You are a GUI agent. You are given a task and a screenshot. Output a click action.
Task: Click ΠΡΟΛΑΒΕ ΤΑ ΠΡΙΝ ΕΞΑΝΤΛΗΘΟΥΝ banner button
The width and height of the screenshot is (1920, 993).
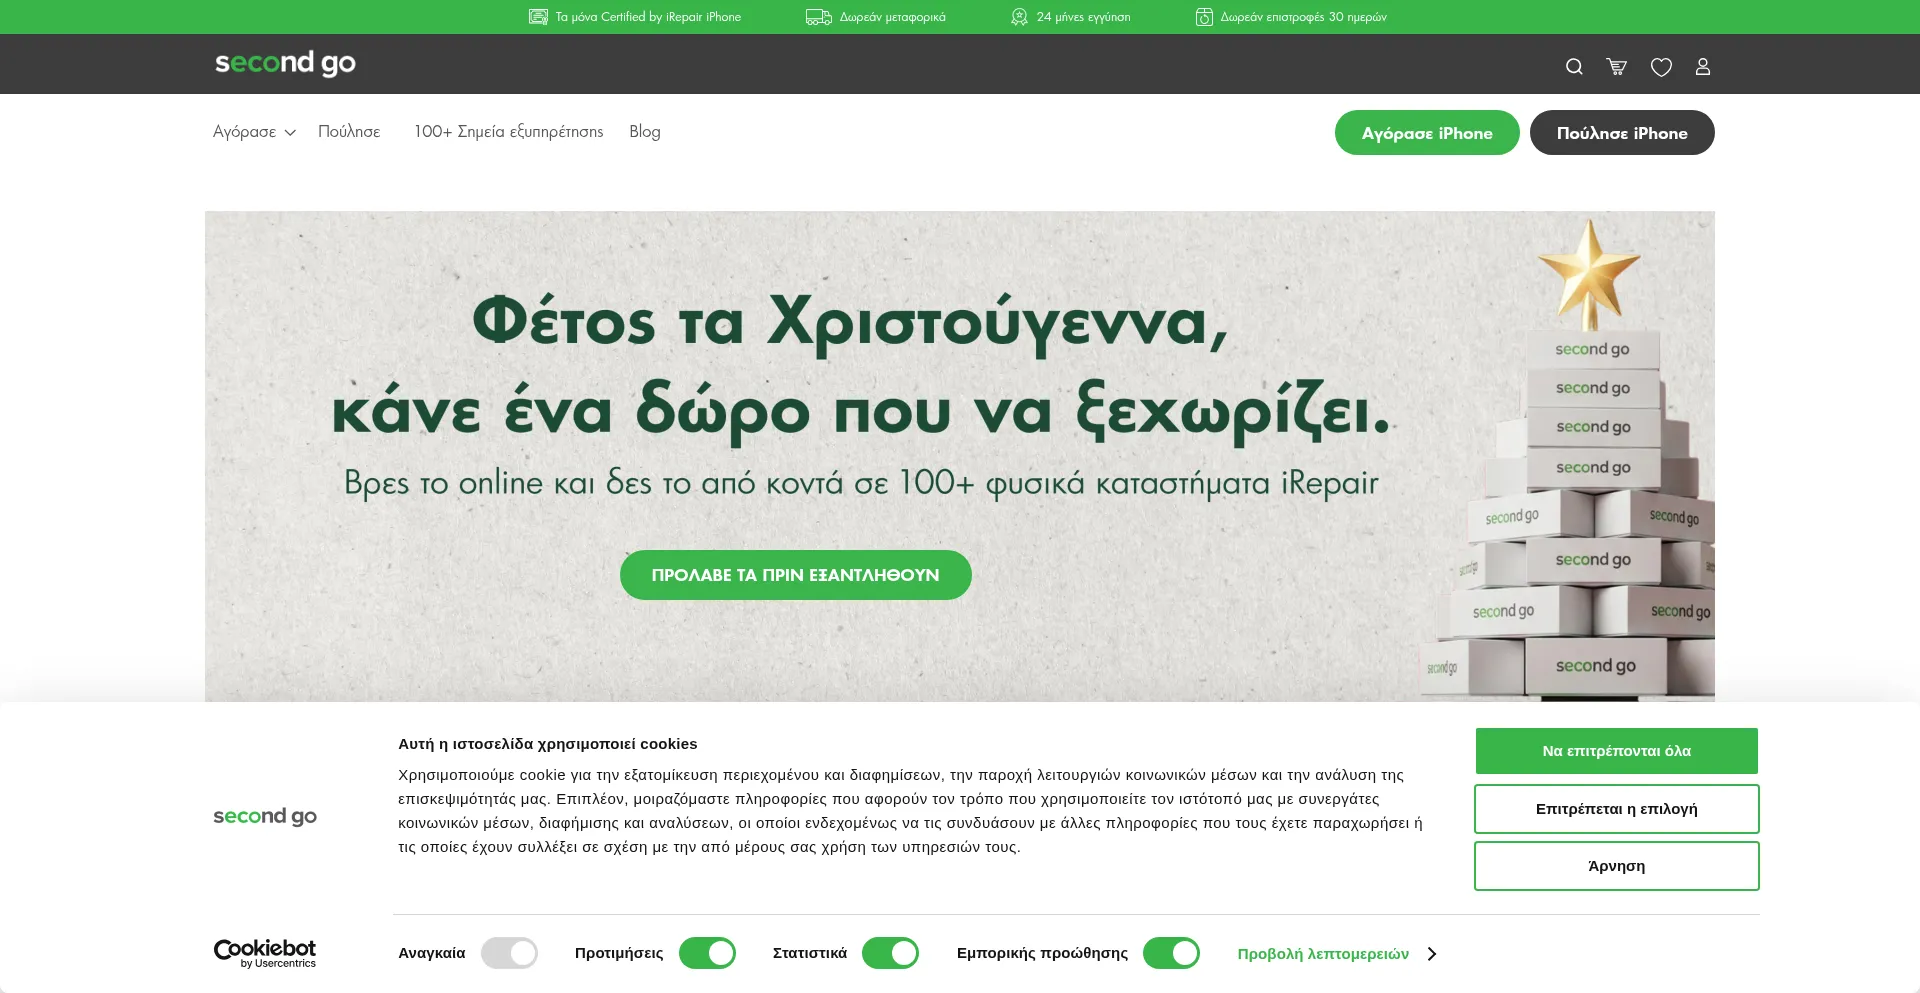pos(795,575)
